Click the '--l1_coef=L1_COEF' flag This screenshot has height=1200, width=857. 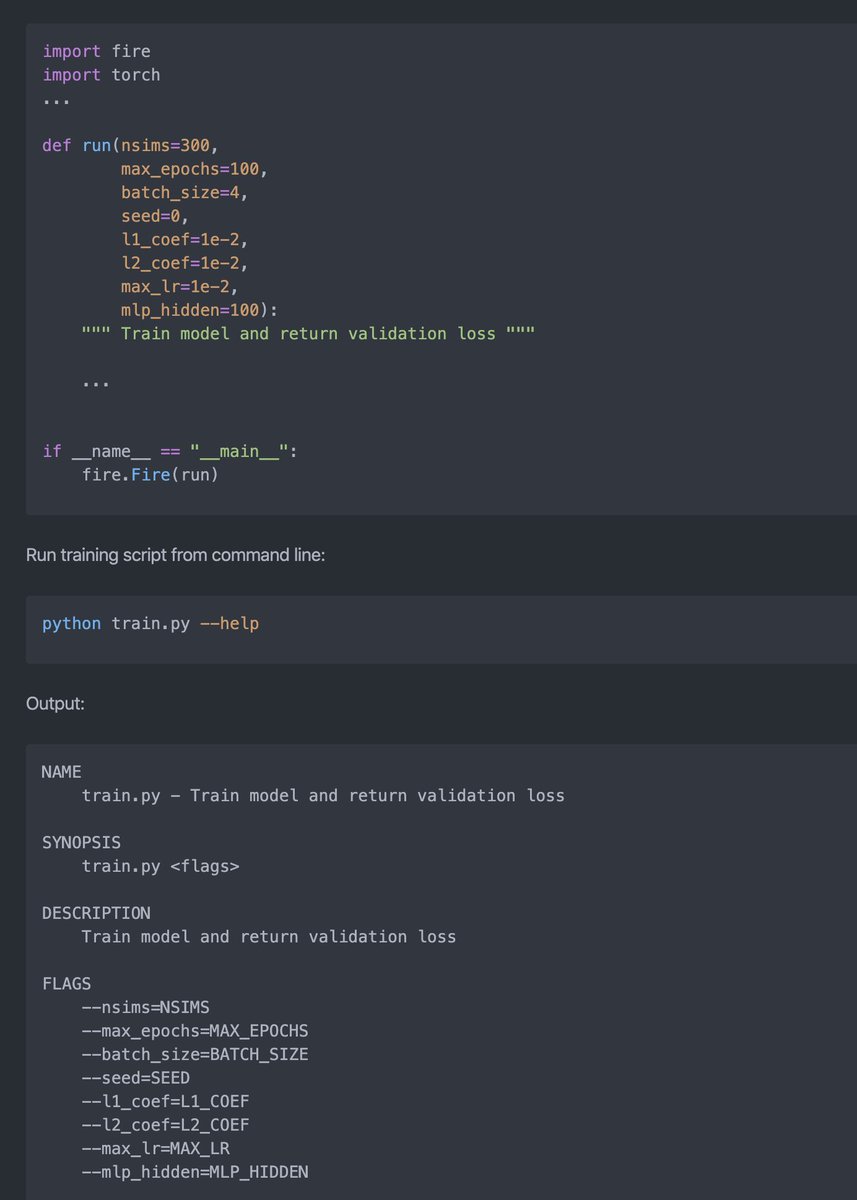point(165,1101)
